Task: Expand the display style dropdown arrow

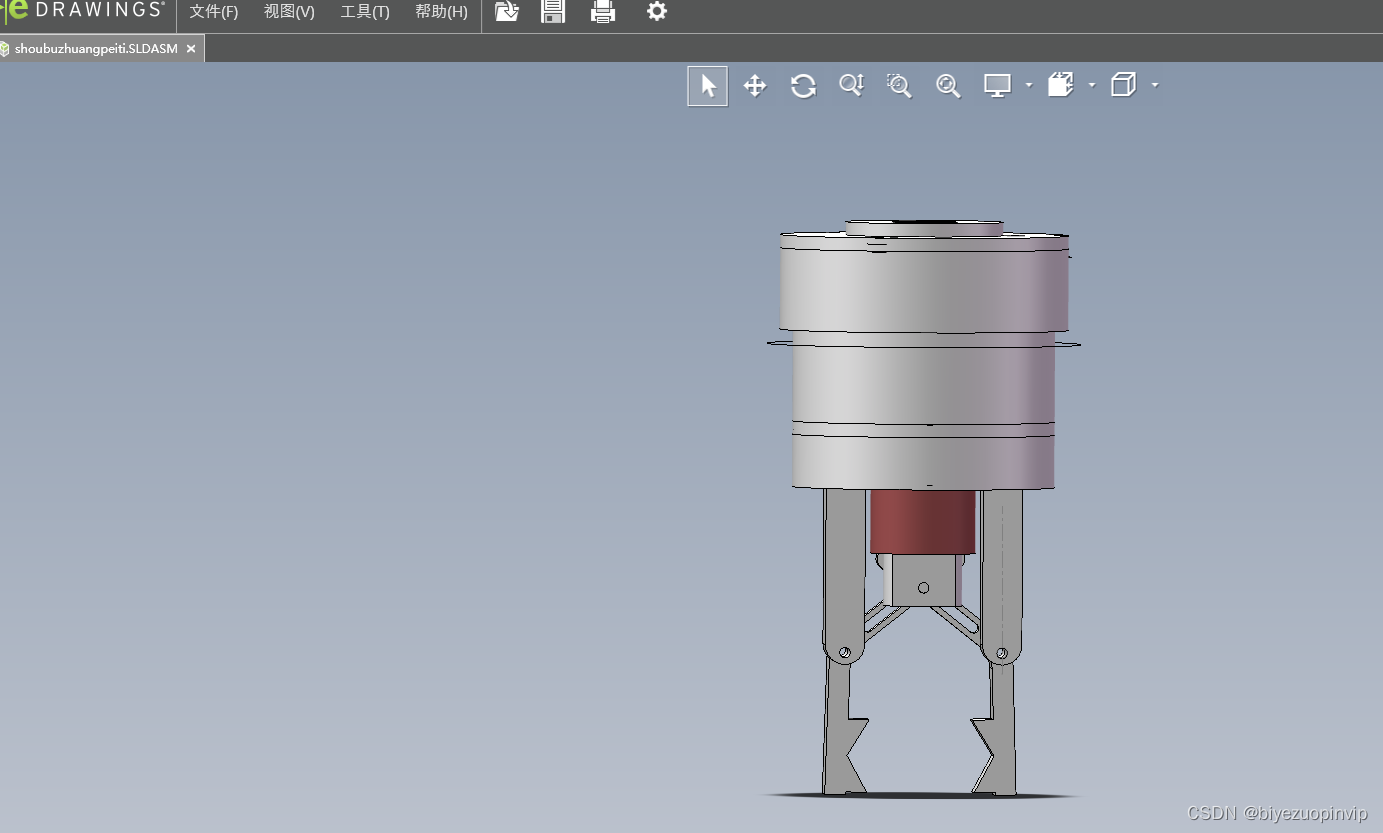Action: coord(1155,86)
